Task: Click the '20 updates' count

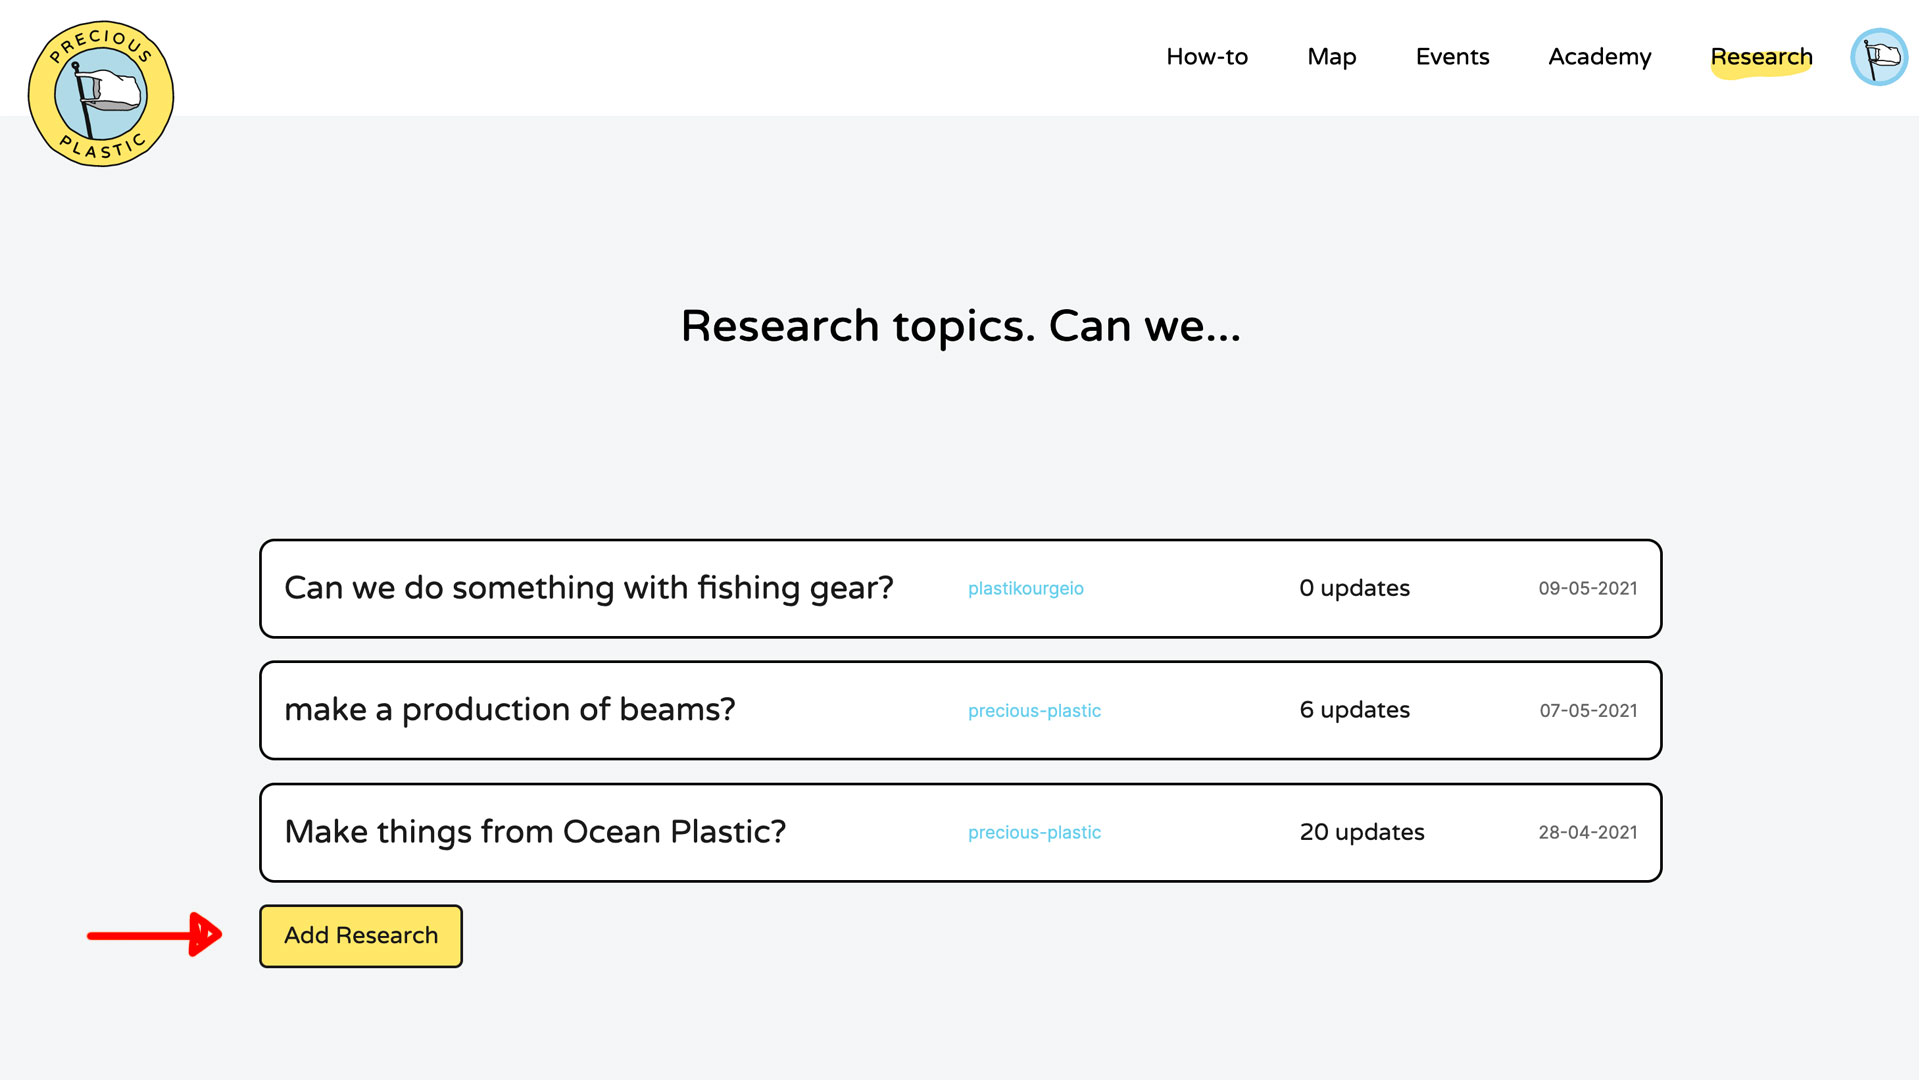Action: [x=1361, y=832]
